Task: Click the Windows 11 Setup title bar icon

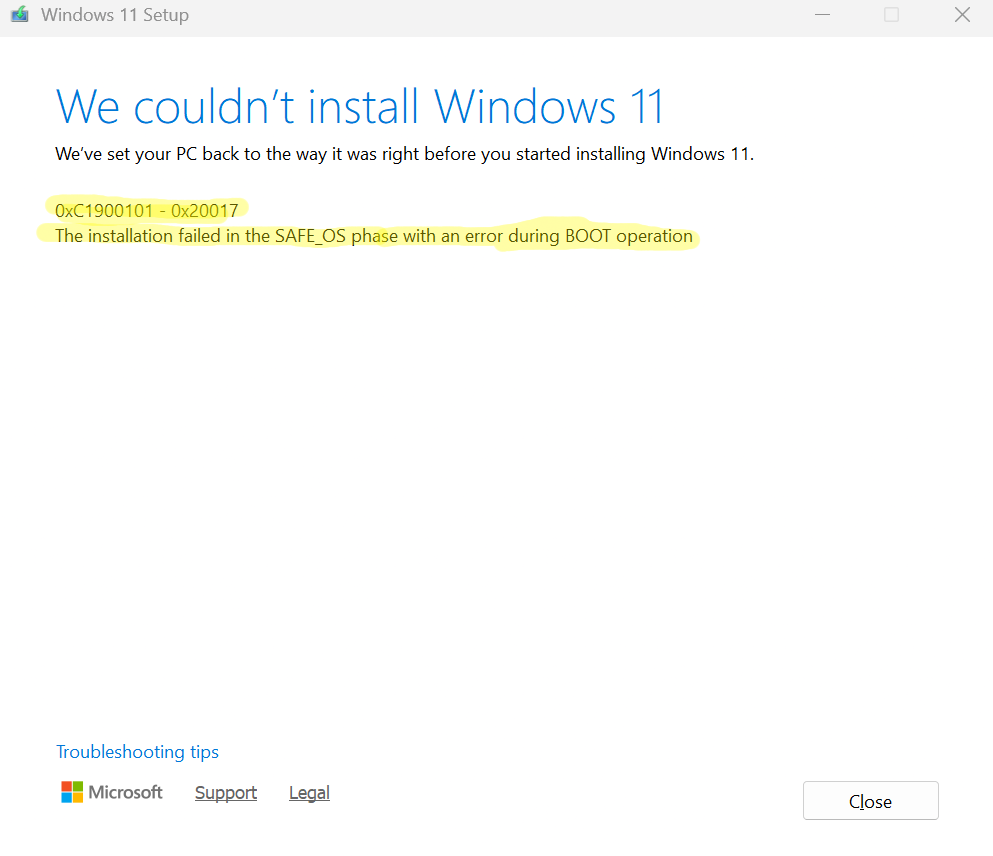Action: click(20, 14)
